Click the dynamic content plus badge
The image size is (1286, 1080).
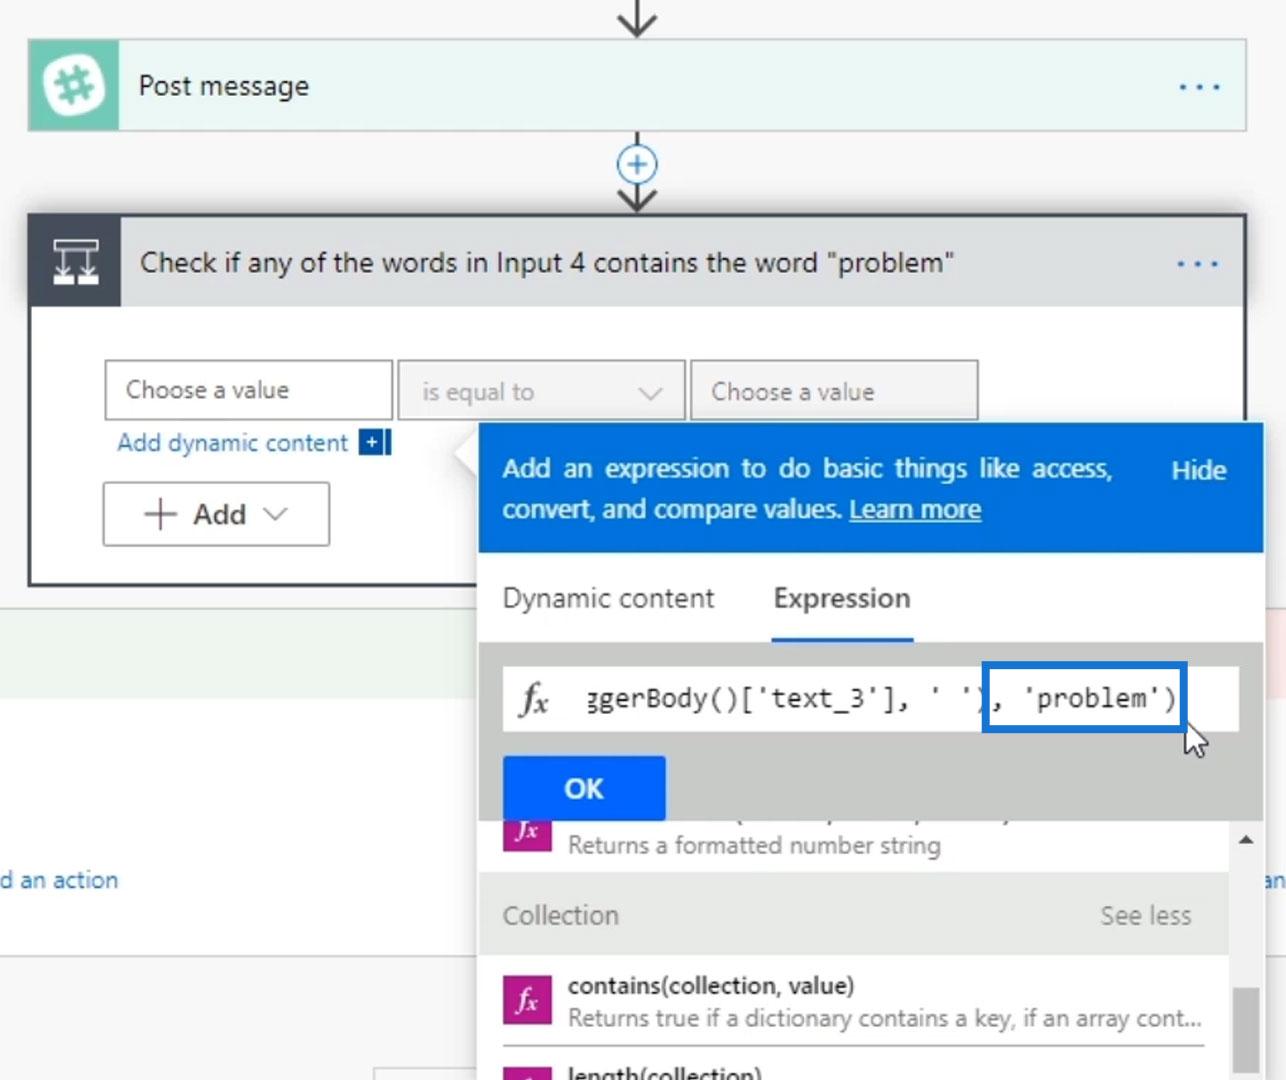374,442
